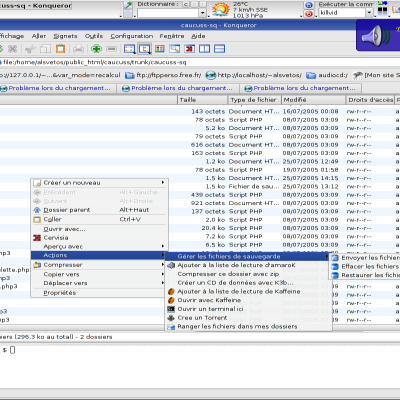Screen dimensions: 400x400
Task: Click the red round icon beside killvid field
Action: [x=309, y=14]
